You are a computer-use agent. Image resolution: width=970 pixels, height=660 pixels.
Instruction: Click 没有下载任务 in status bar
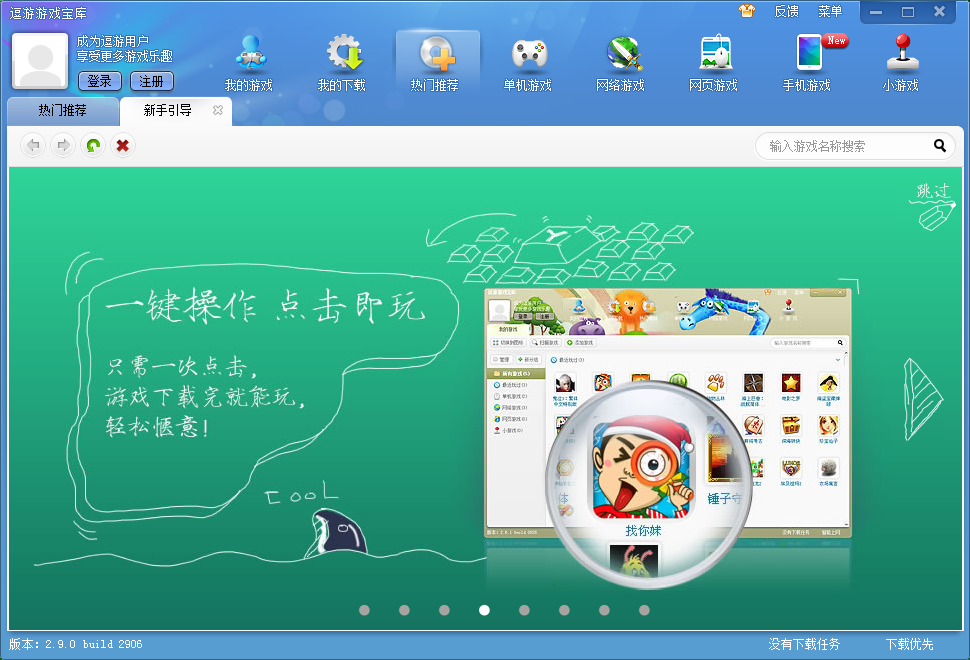tap(804, 645)
